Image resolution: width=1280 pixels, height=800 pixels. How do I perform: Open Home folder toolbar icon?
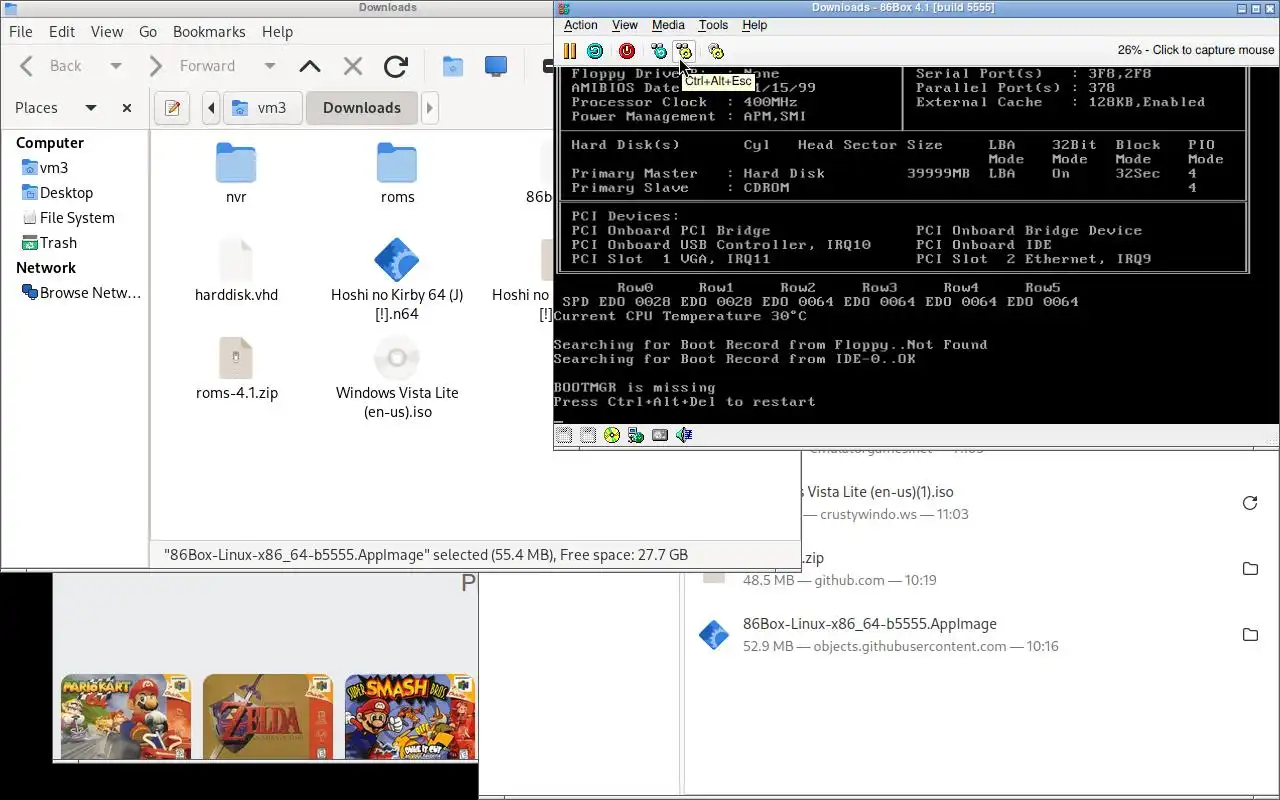(x=453, y=66)
